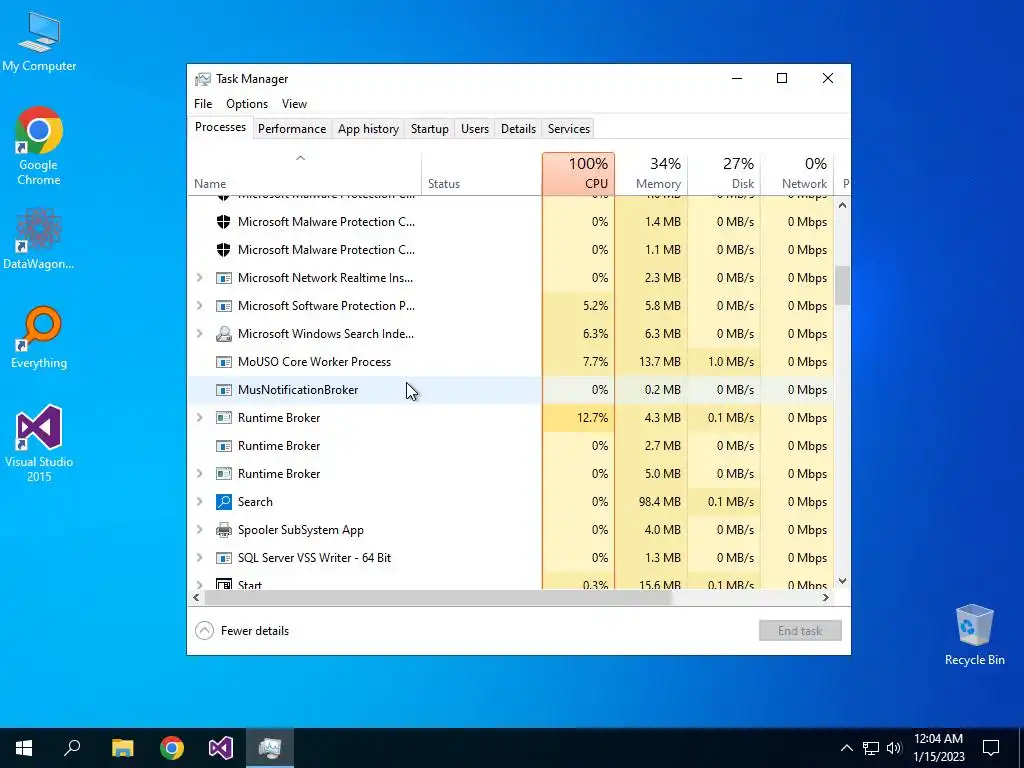This screenshot has height=768, width=1024.
Task: Sort by the Network column header
Action: coord(798,174)
